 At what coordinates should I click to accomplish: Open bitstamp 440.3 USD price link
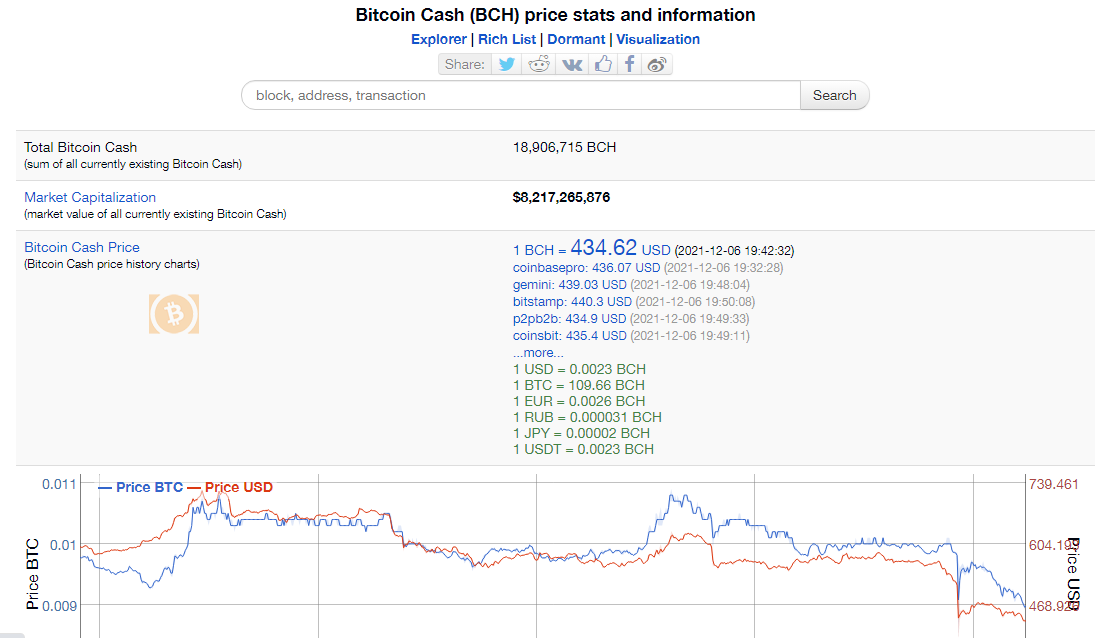pyautogui.click(x=572, y=302)
